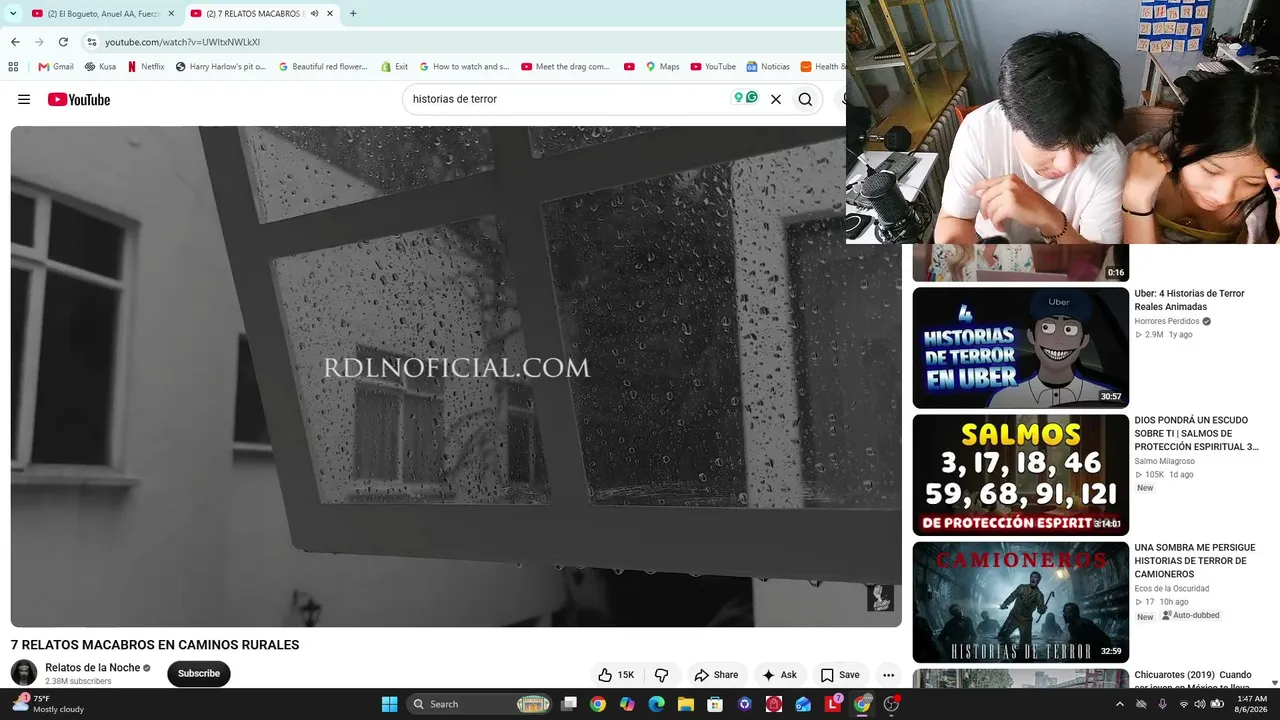
Task: Go to YouTube home via the logo
Action: coord(79,99)
